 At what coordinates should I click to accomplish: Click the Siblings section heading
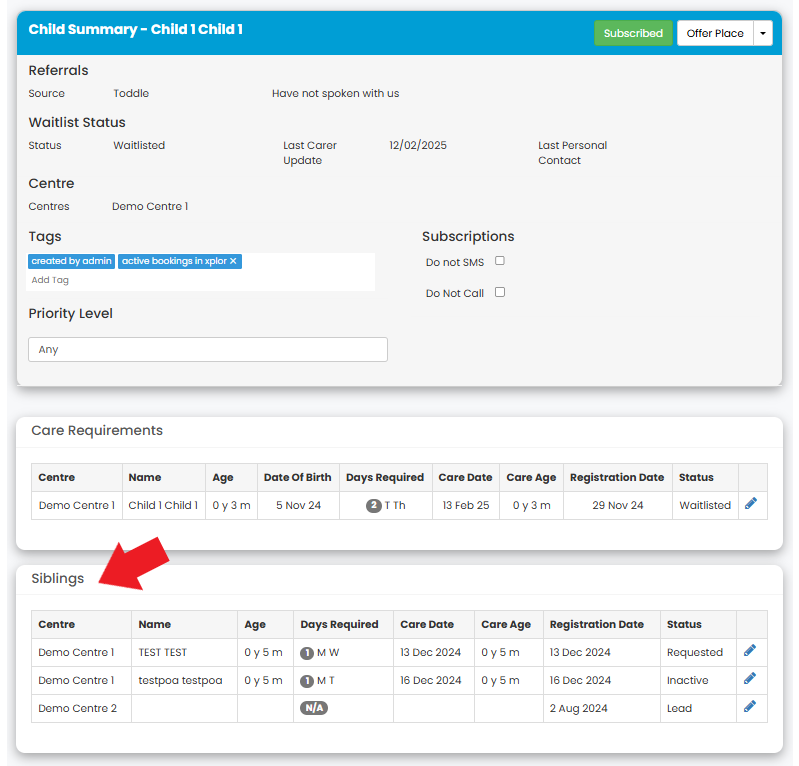(x=58, y=578)
